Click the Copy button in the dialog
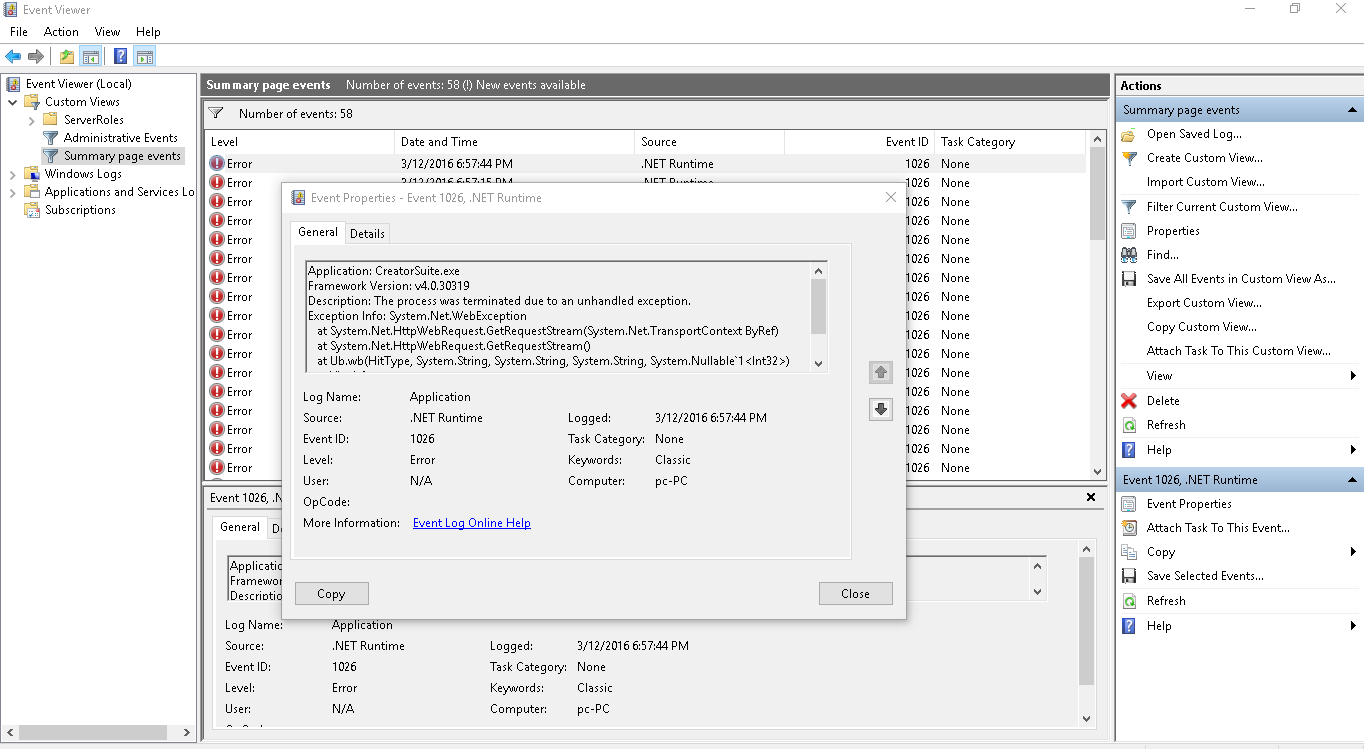 331,594
